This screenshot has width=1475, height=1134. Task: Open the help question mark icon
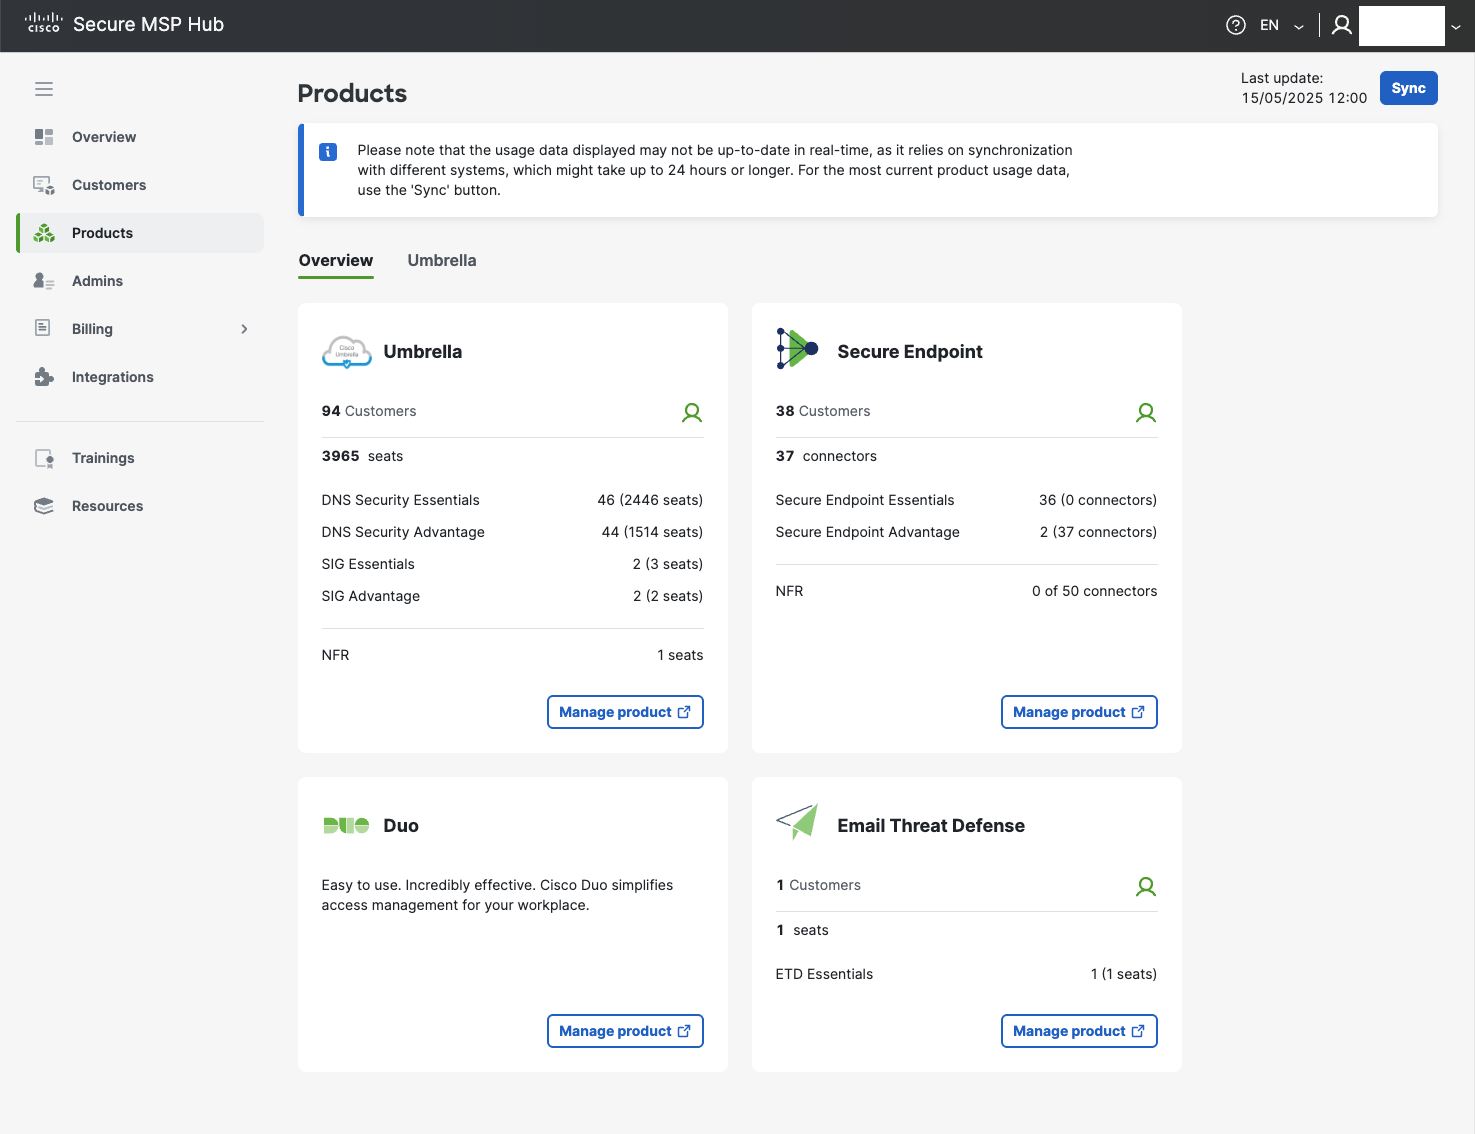click(1236, 25)
